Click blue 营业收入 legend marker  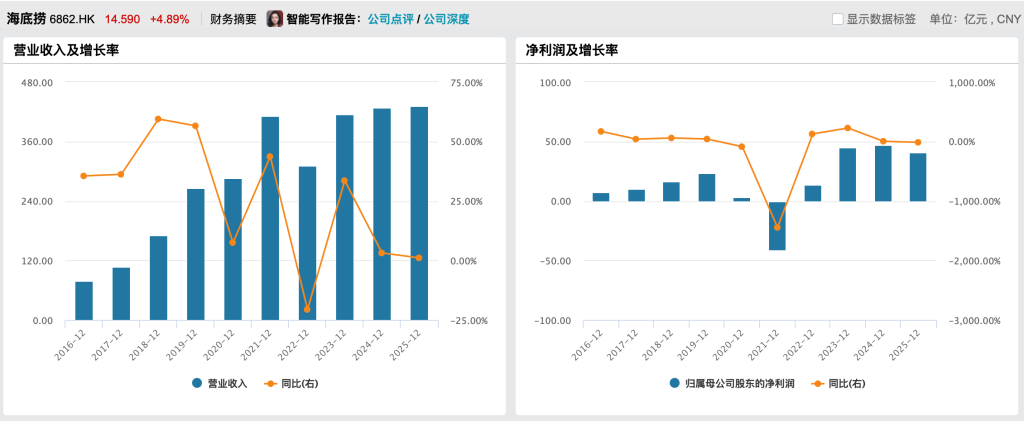pyautogui.click(x=197, y=383)
